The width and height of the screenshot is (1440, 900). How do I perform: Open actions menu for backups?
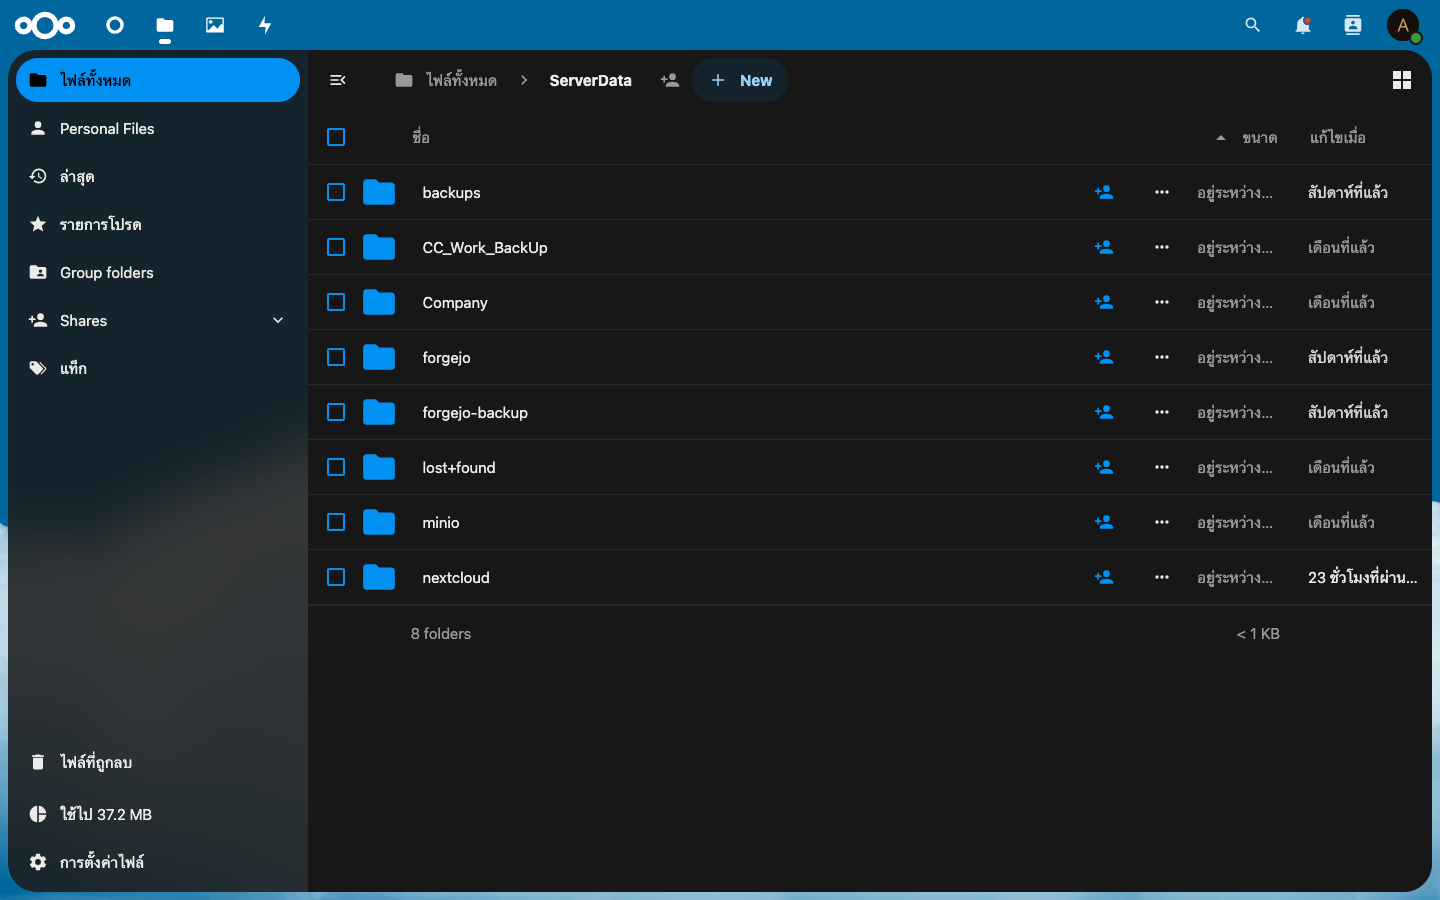tap(1162, 192)
